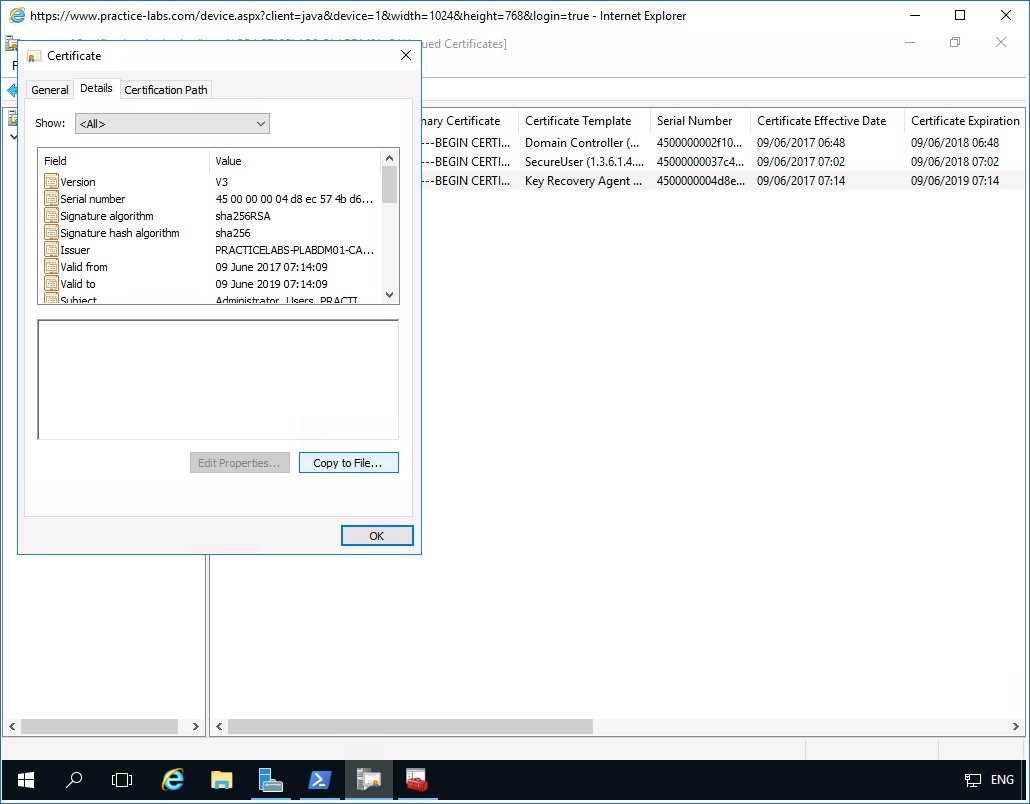The height and width of the screenshot is (804, 1030).
Task: Open the red toolbox Administrative Tools taskbar icon
Action: [416, 780]
